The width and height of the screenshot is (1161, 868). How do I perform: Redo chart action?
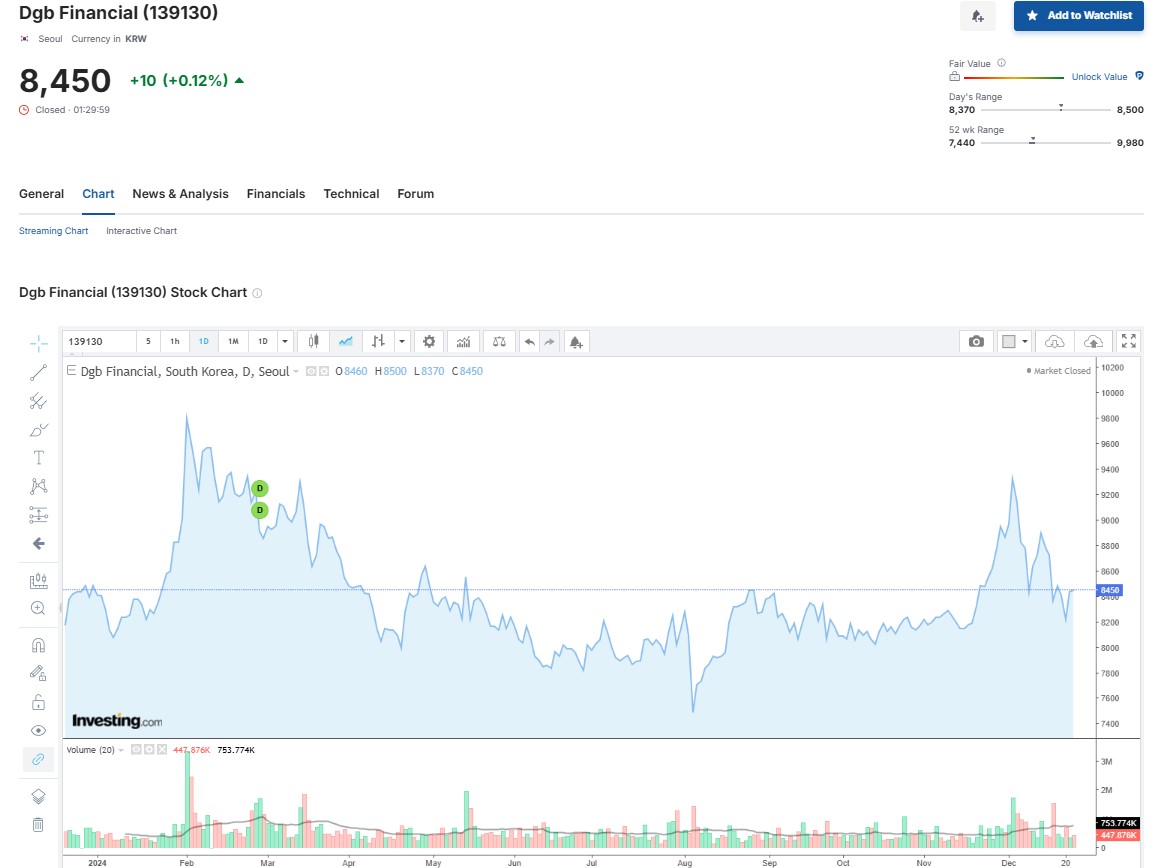point(549,341)
